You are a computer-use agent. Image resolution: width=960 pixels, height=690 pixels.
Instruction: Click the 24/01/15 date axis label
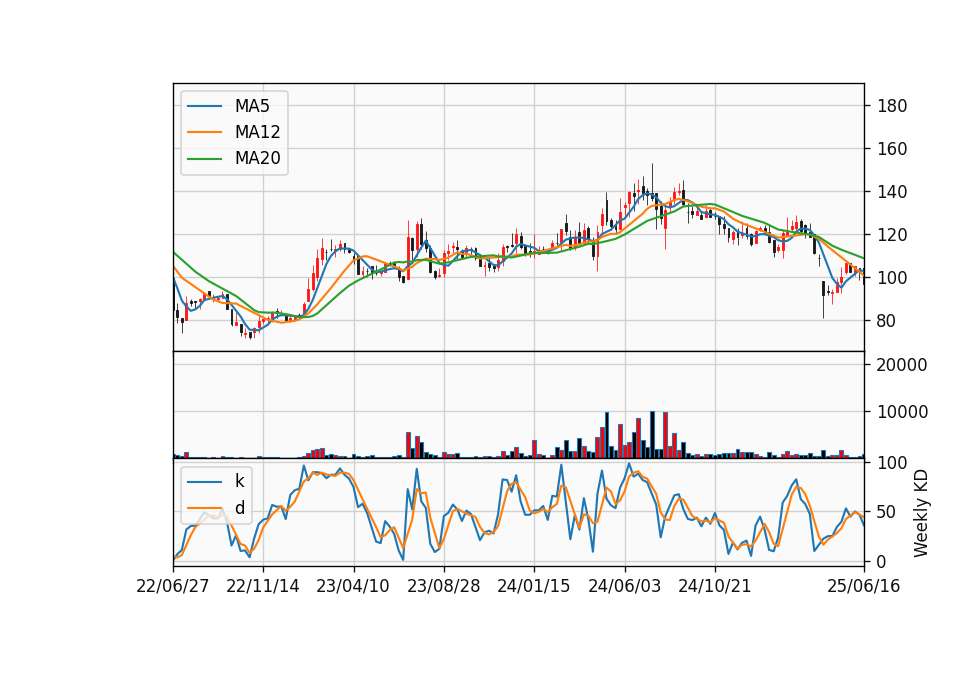click(533, 586)
